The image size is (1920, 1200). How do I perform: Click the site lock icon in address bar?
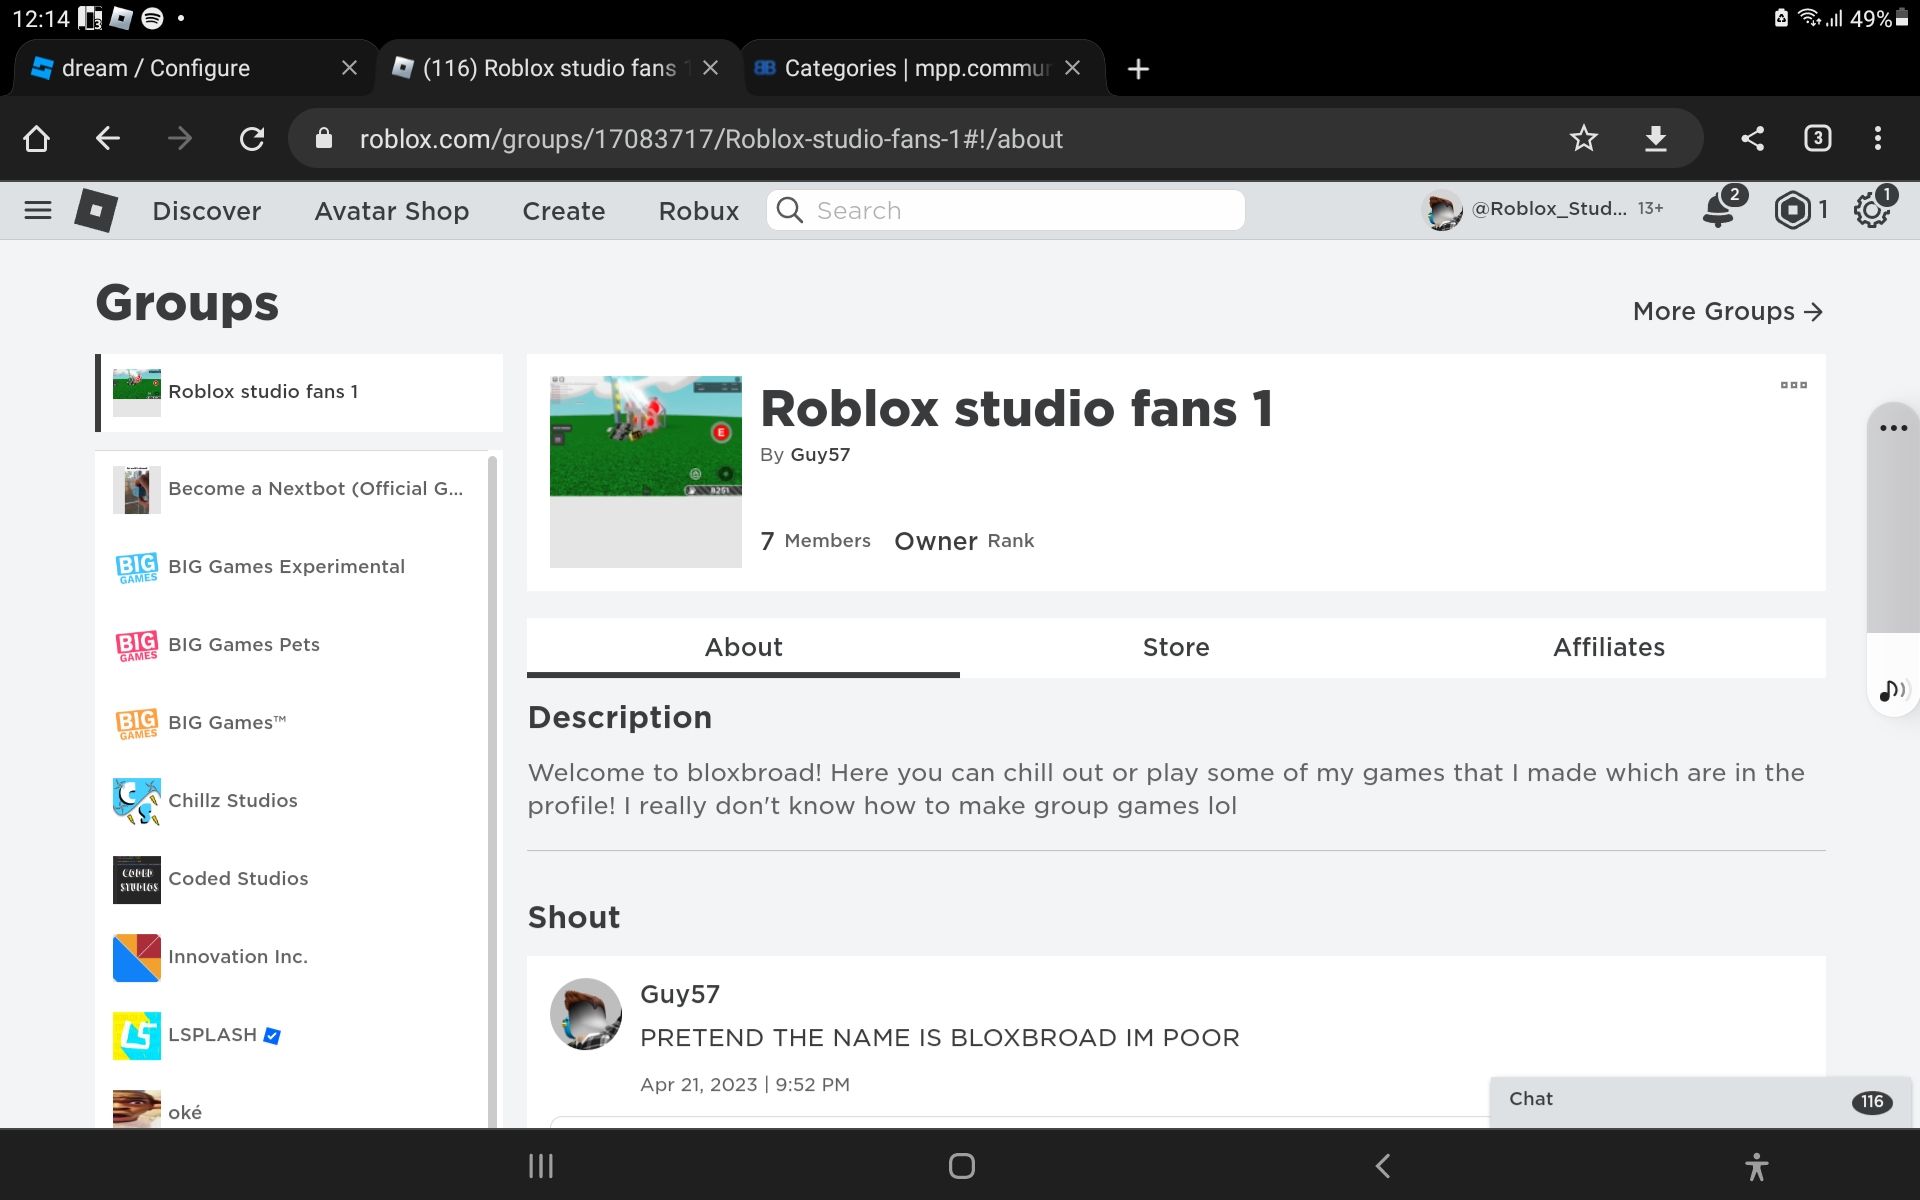click(323, 138)
